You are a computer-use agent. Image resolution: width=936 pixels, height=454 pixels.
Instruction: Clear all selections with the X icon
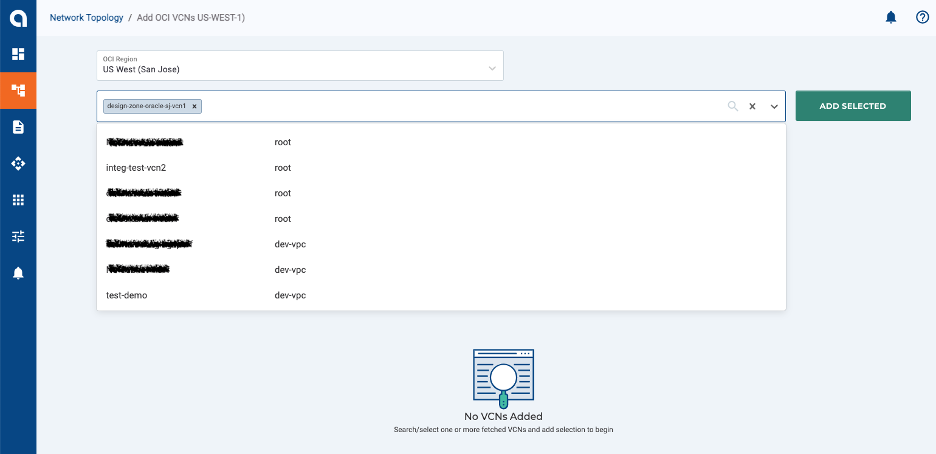coord(753,106)
